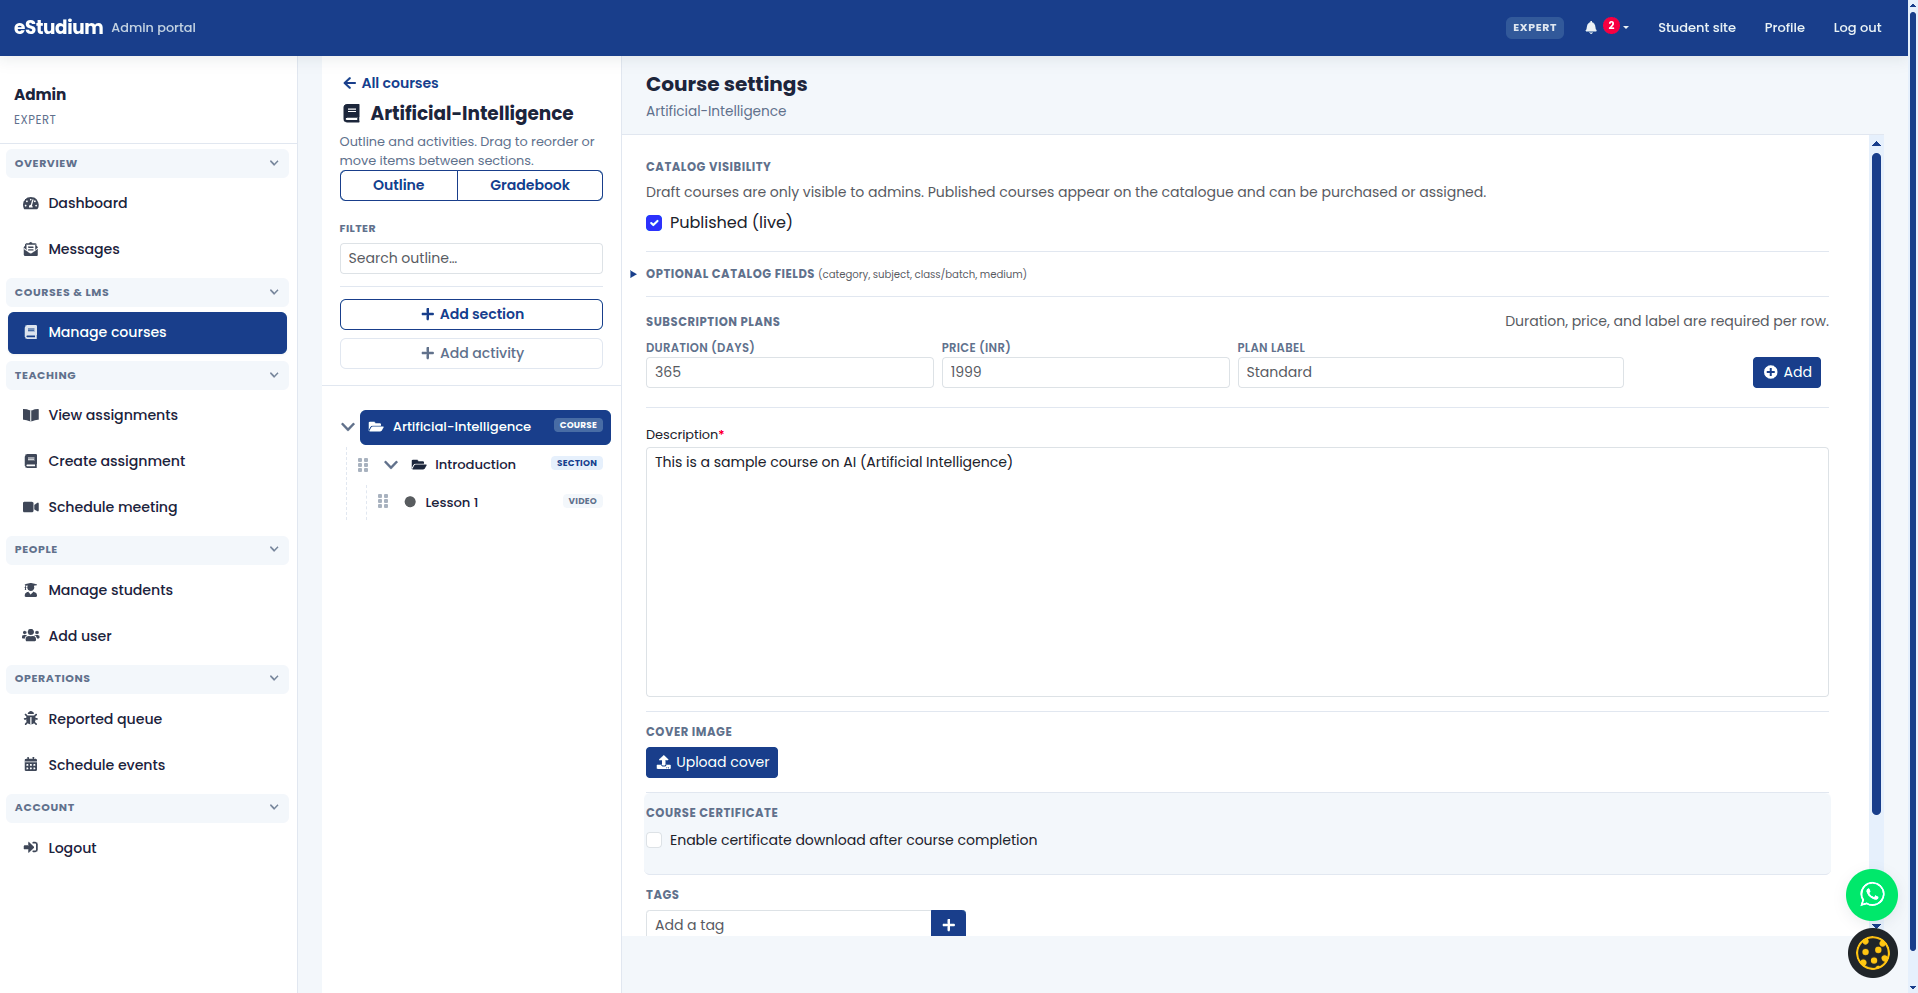
Task: Expand the Optional Catalog Fields disclosure triangle
Action: coord(633,274)
